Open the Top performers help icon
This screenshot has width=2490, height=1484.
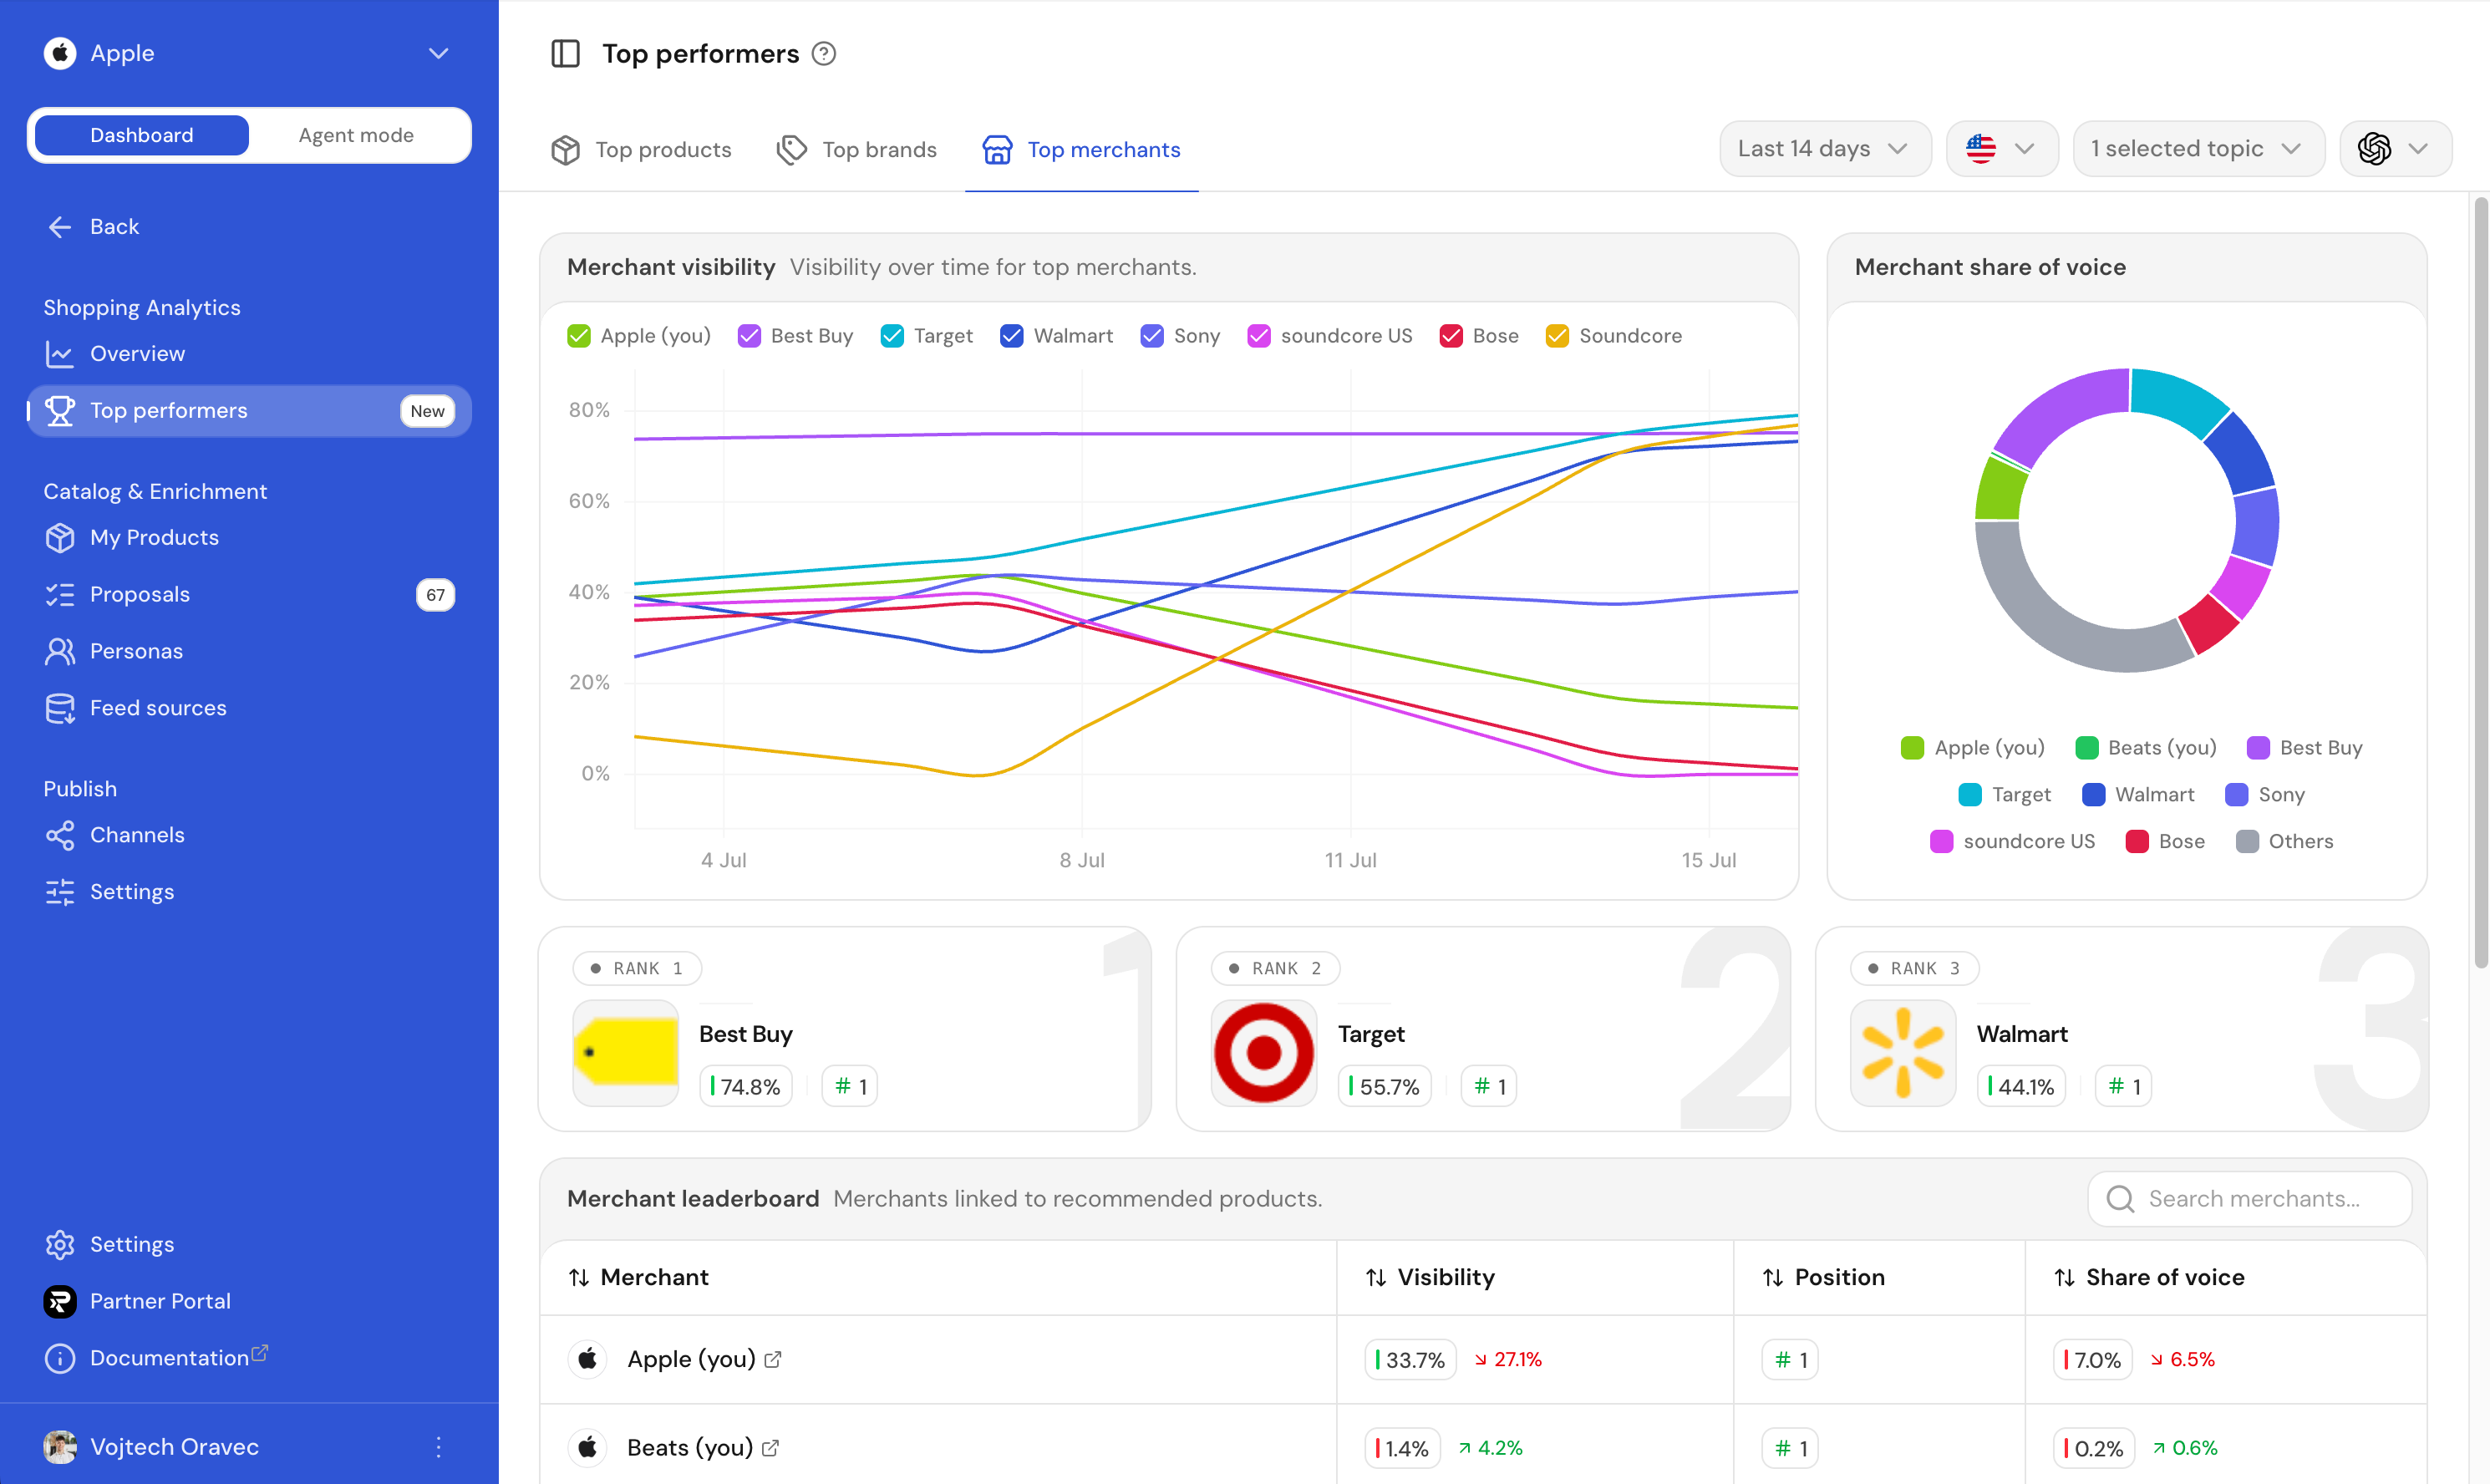[823, 53]
